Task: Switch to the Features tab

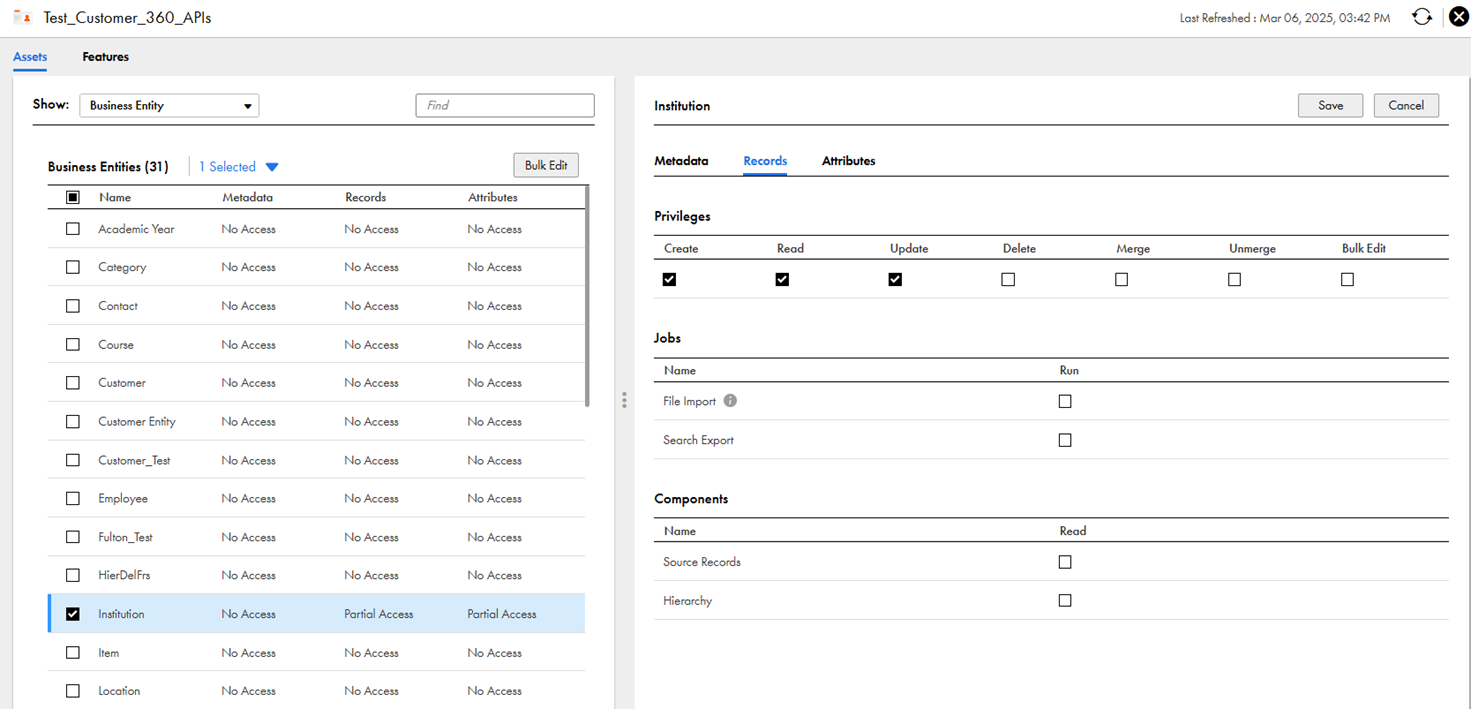Action: tap(105, 57)
